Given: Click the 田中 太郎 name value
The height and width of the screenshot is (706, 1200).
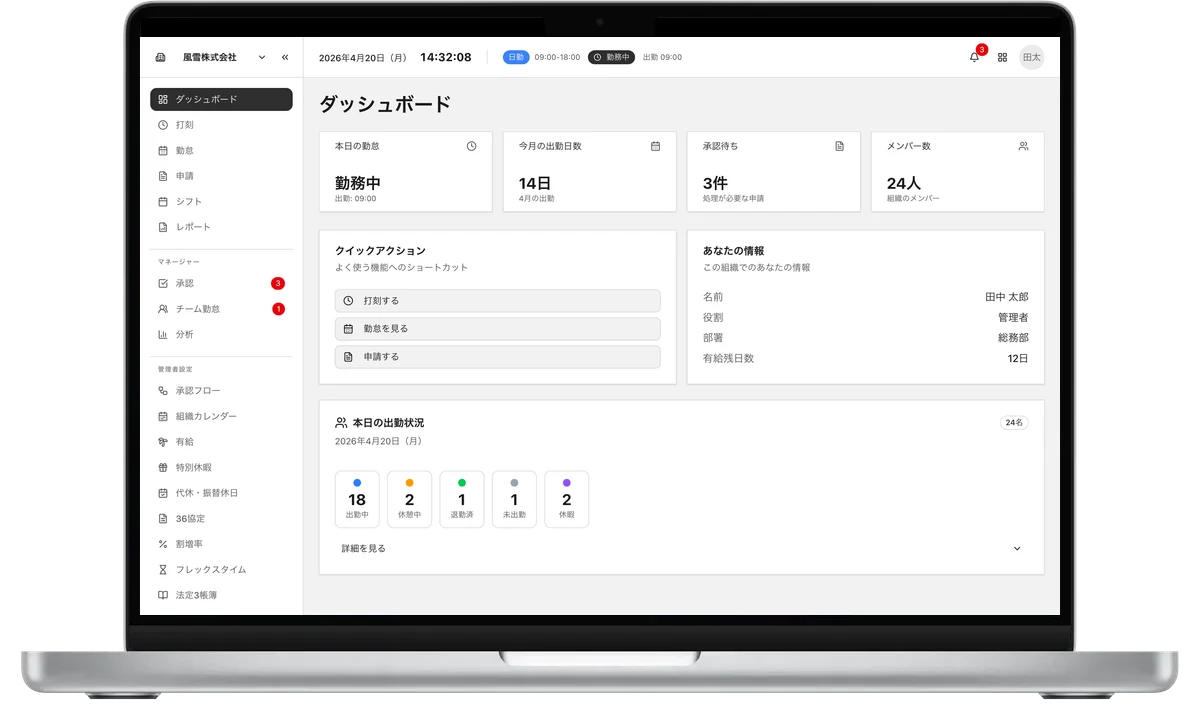Looking at the screenshot, I should point(1006,297).
